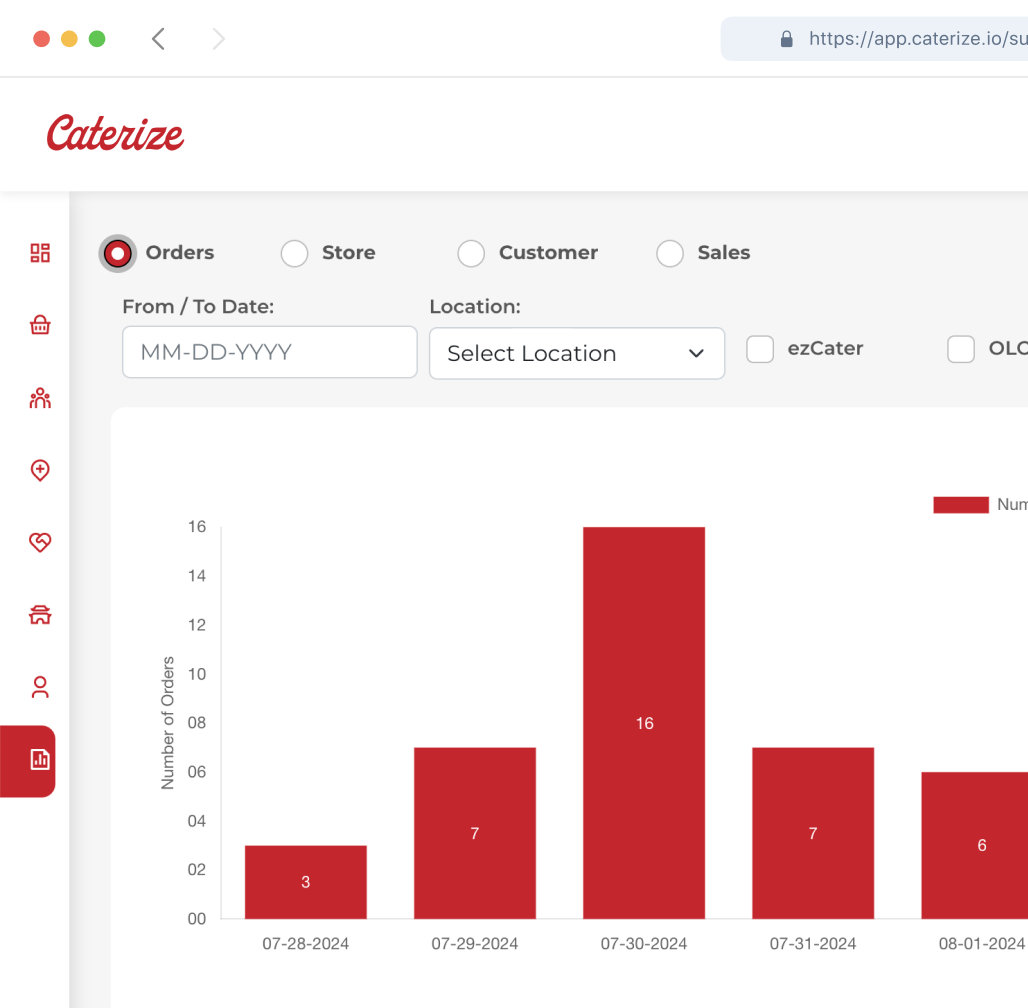This screenshot has width=1028, height=1008.
Task: Click the 07-30-2024 bar showing 16
Action: click(x=644, y=722)
